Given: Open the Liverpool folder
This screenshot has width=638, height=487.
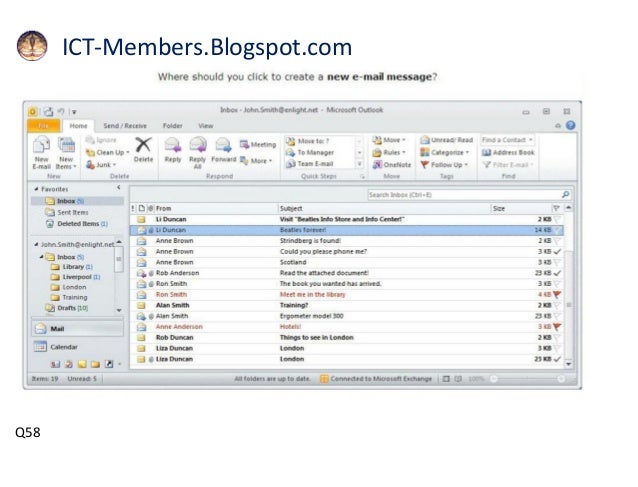Looking at the screenshot, I should click(x=75, y=277).
